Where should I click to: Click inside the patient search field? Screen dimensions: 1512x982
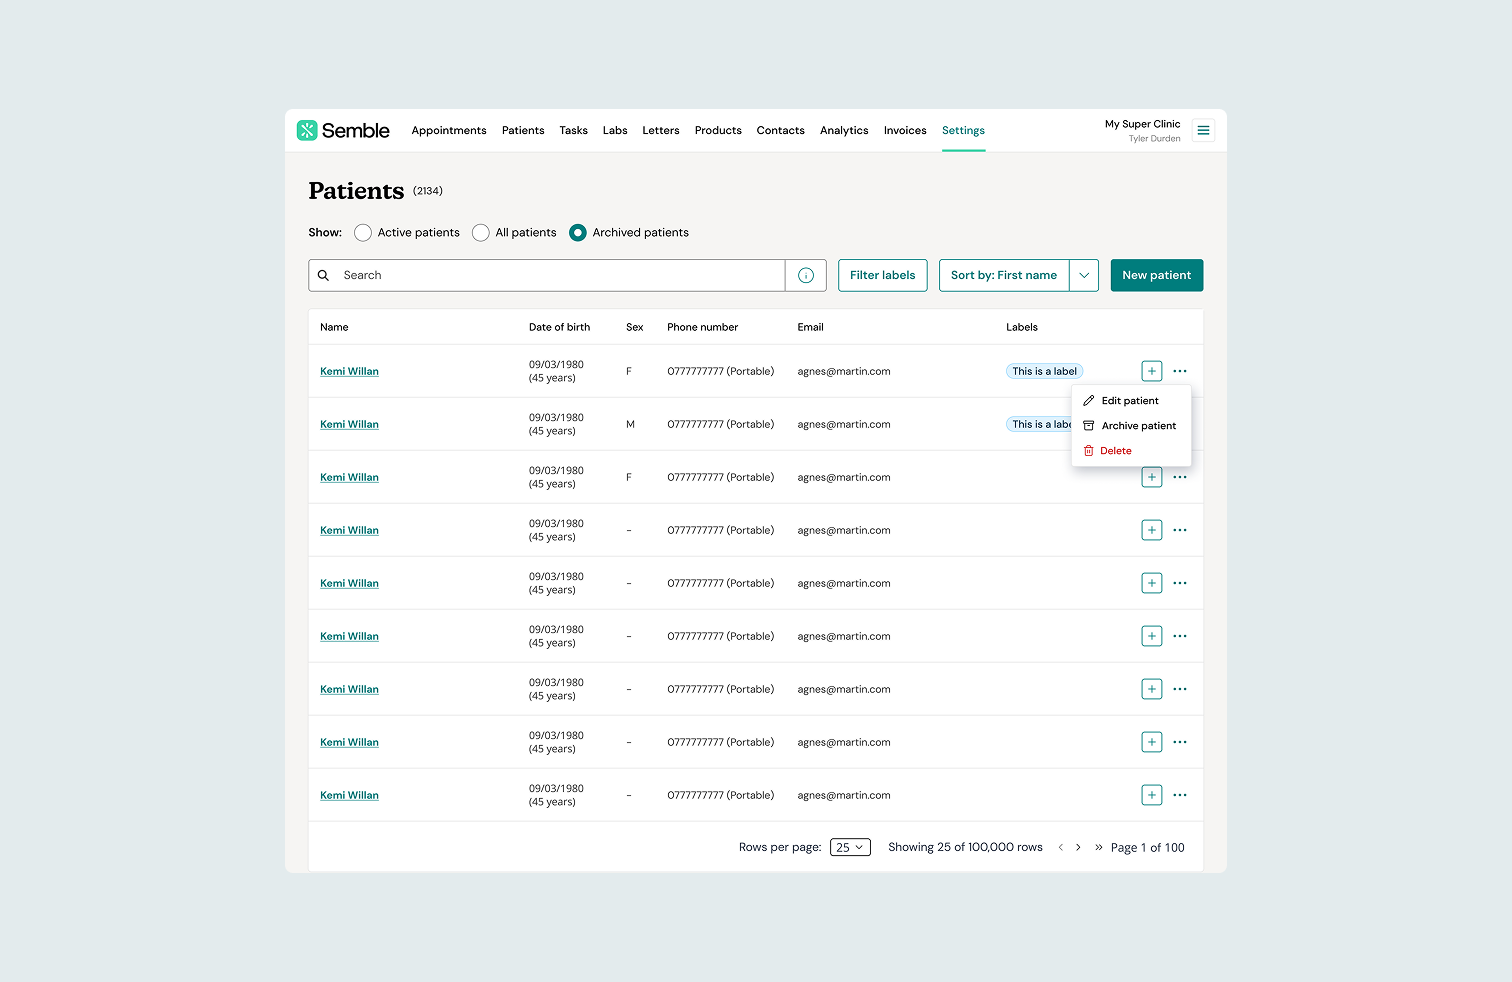(550, 275)
